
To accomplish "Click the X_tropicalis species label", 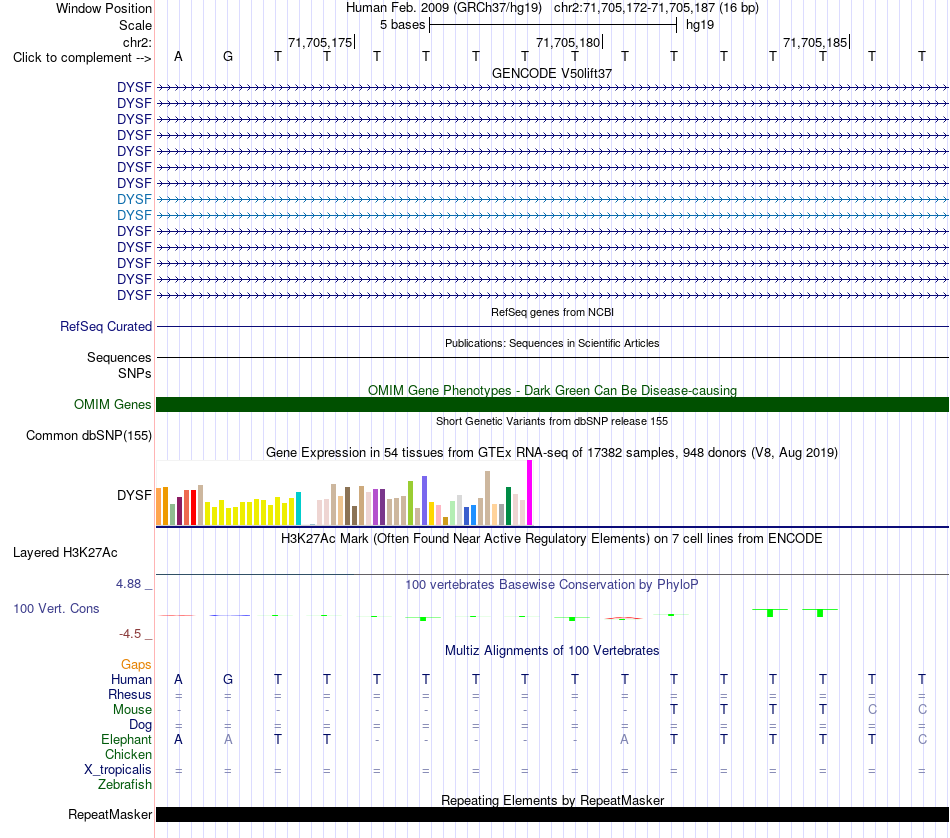I will [x=118, y=770].
